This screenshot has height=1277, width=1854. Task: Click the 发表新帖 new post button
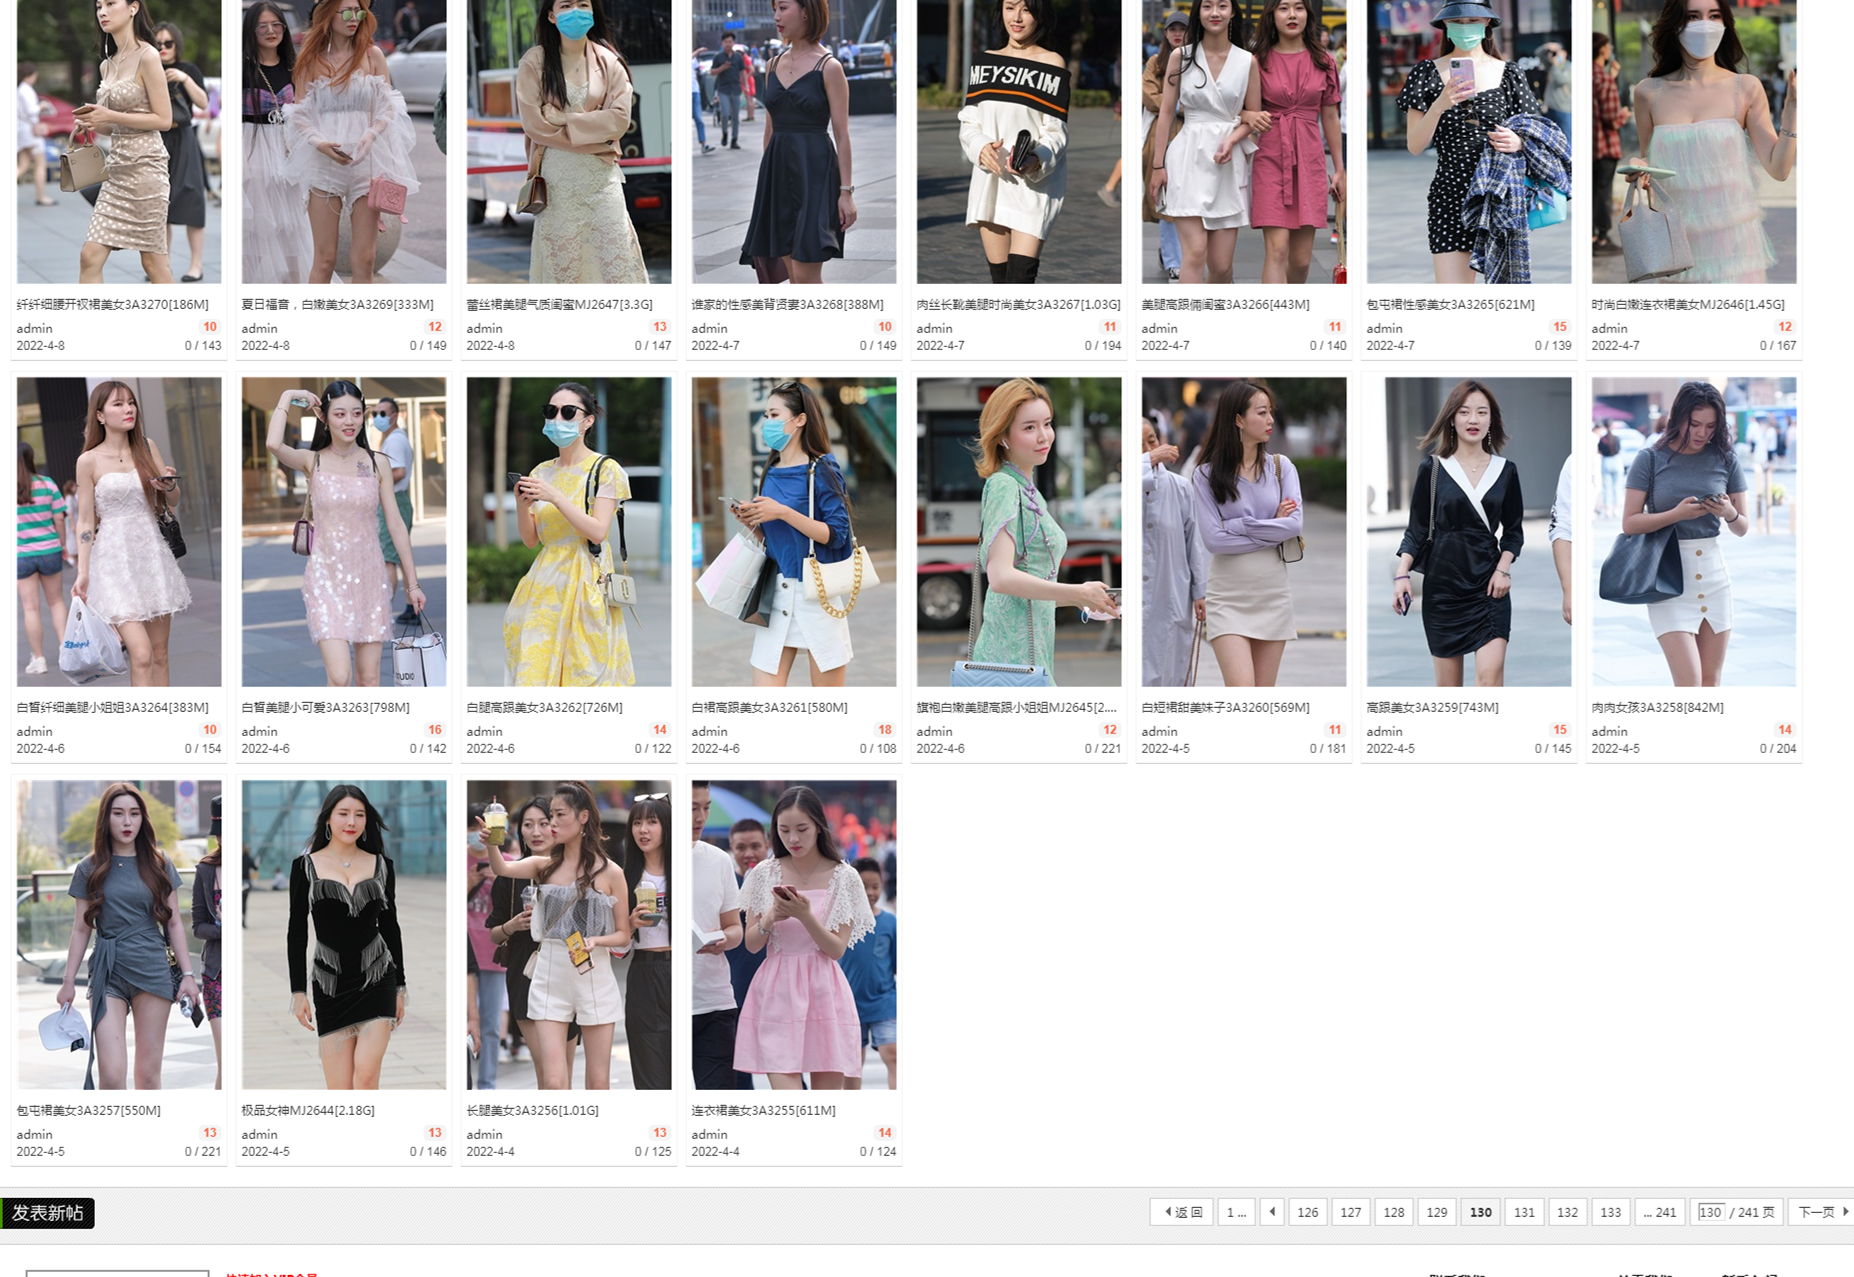(48, 1213)
